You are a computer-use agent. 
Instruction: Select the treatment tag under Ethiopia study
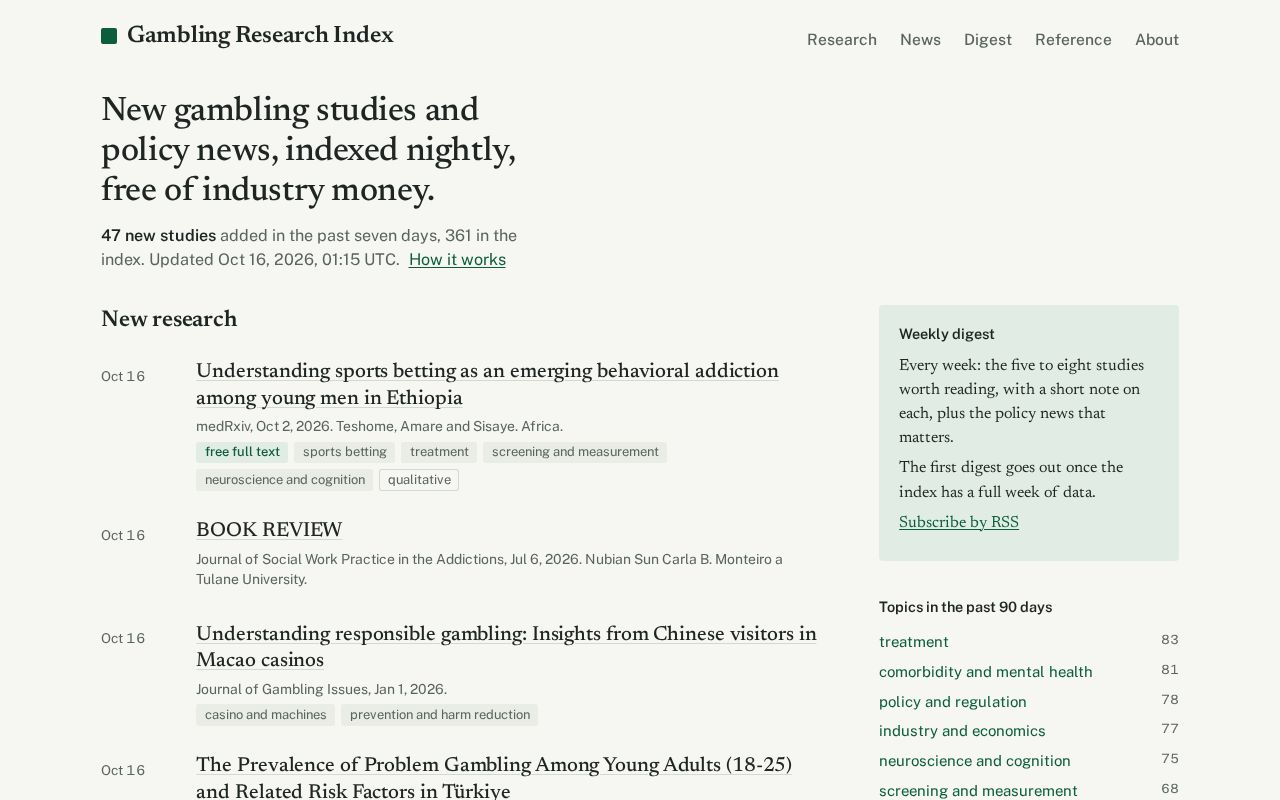(x=439, y=452)
